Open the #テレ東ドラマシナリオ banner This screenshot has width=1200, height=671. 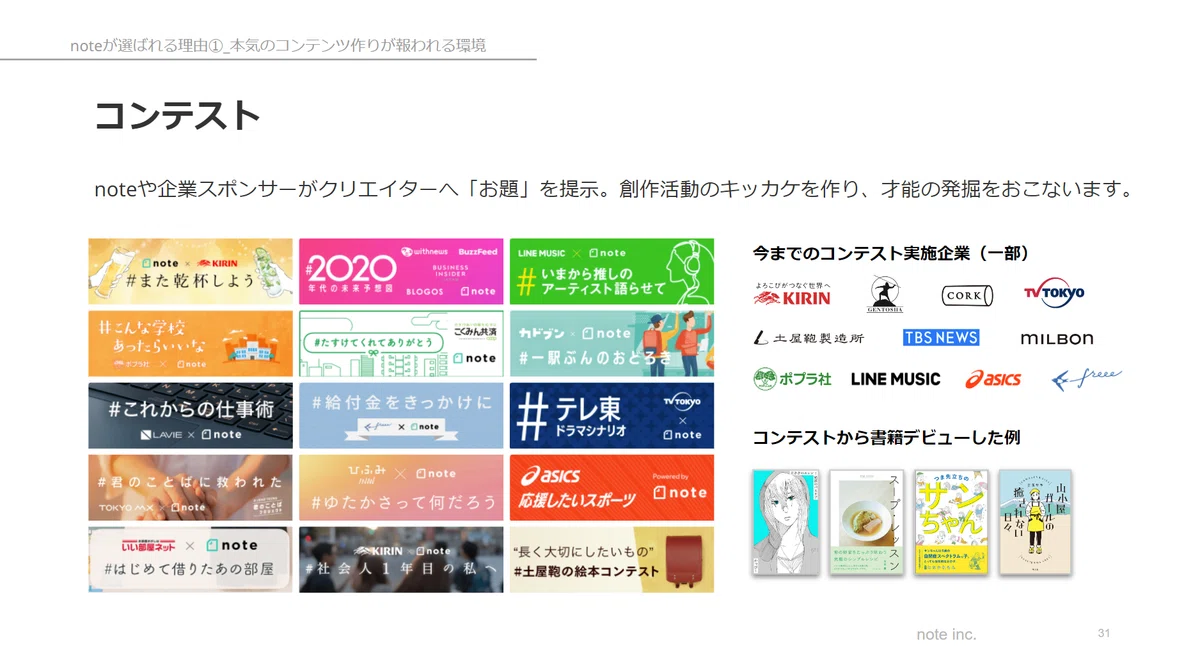612,415
